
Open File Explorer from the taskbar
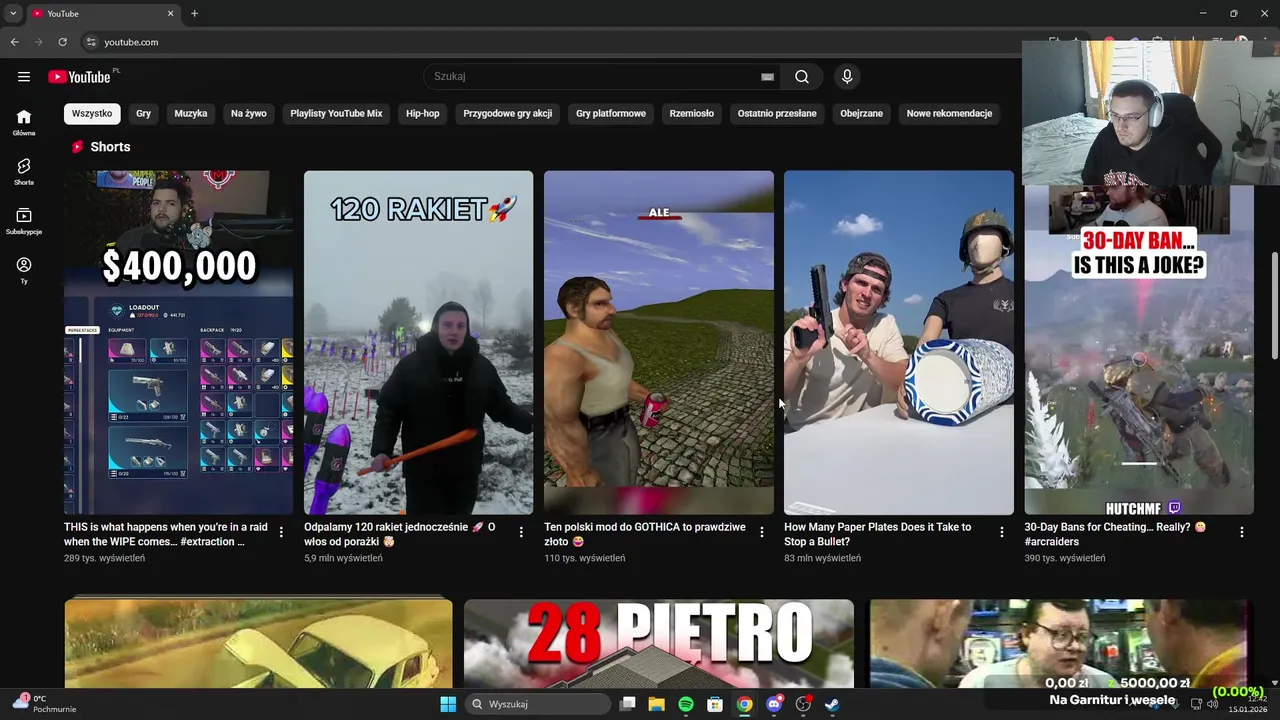tap(656, 704)
